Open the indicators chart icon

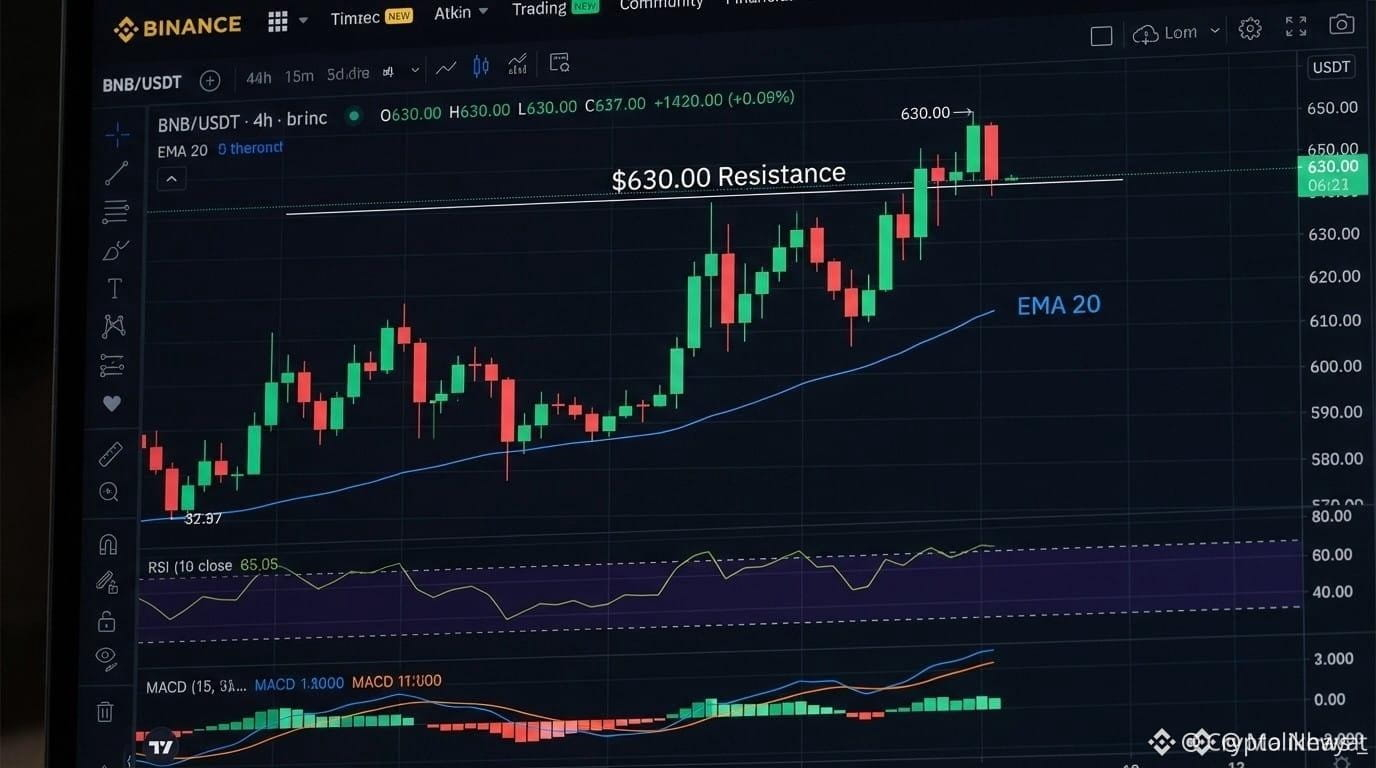point(517,66)
